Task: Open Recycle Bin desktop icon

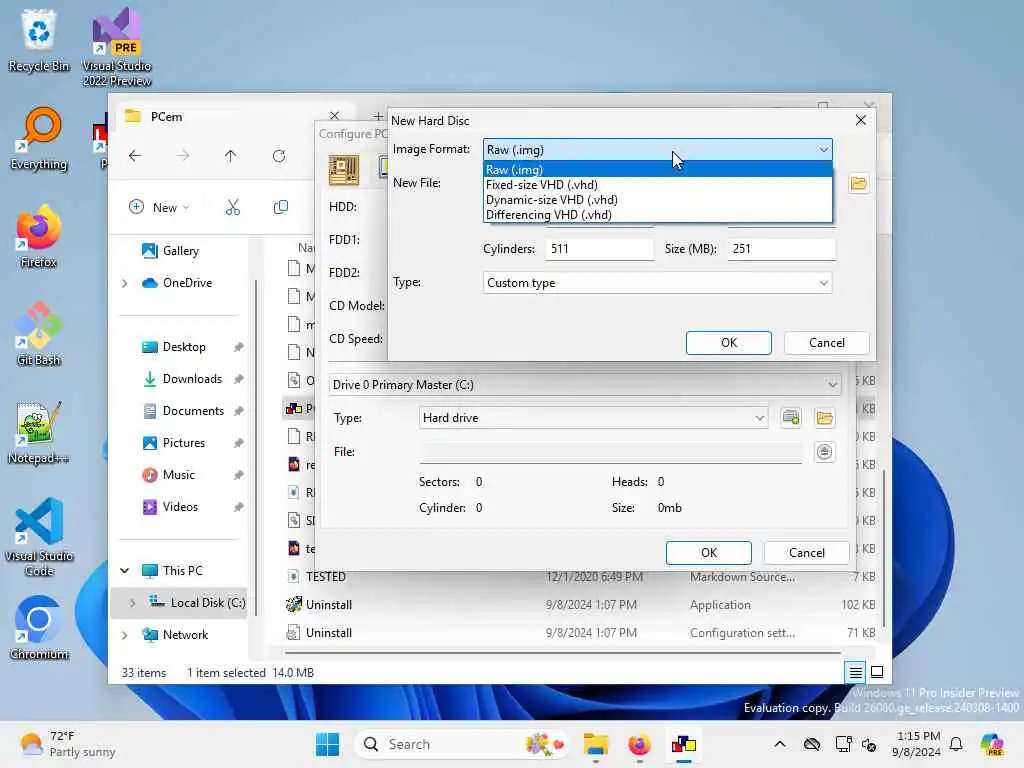Action: coord(39,40)
